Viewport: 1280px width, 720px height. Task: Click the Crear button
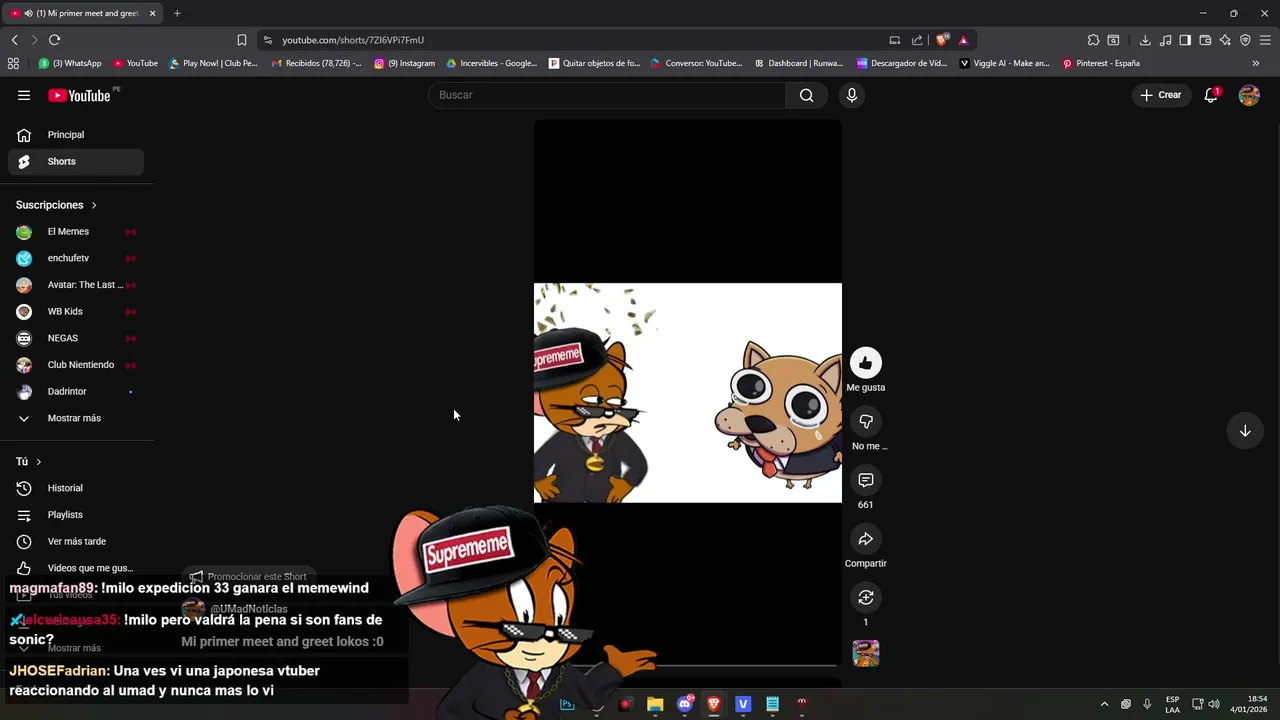tap(1160, 95)
